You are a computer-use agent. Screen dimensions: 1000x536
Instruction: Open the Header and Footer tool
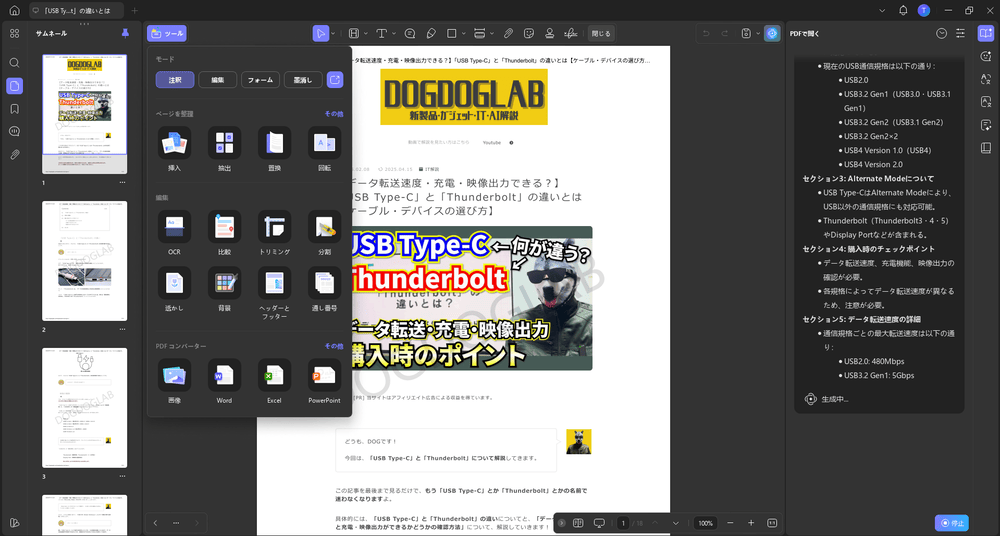[x=274, y=283]
